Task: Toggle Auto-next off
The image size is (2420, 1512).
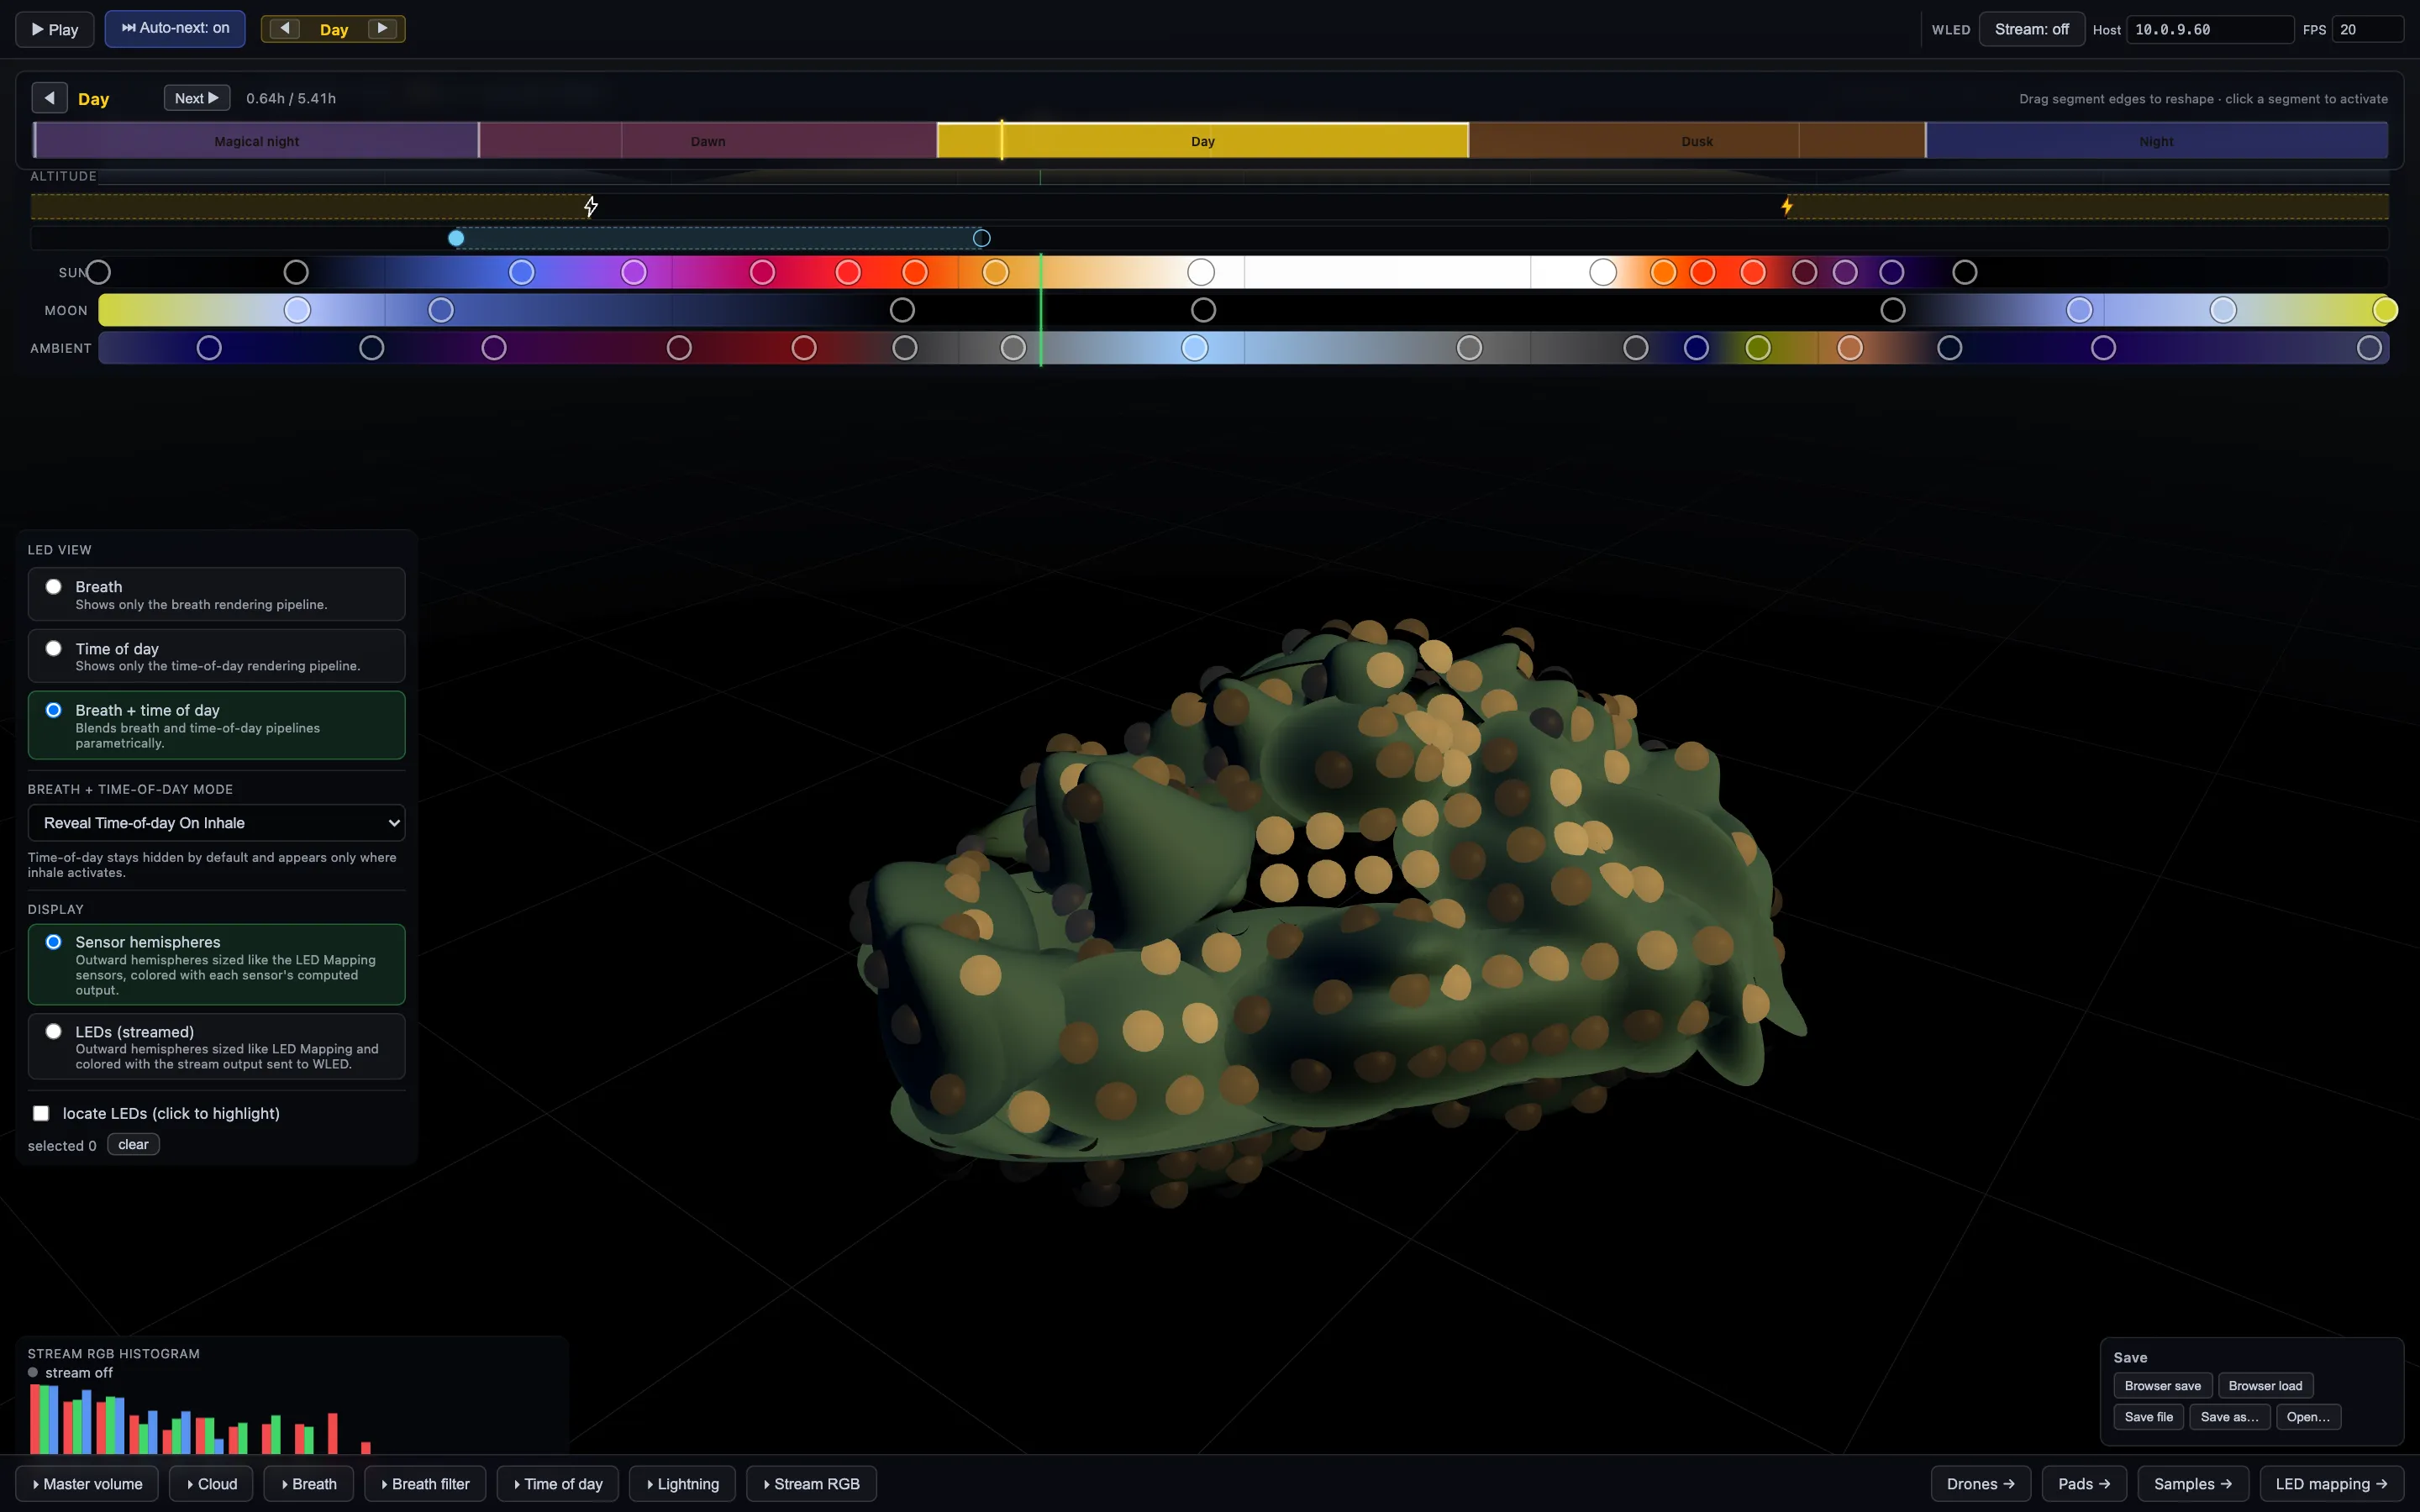Action: [x=175, y=29]
